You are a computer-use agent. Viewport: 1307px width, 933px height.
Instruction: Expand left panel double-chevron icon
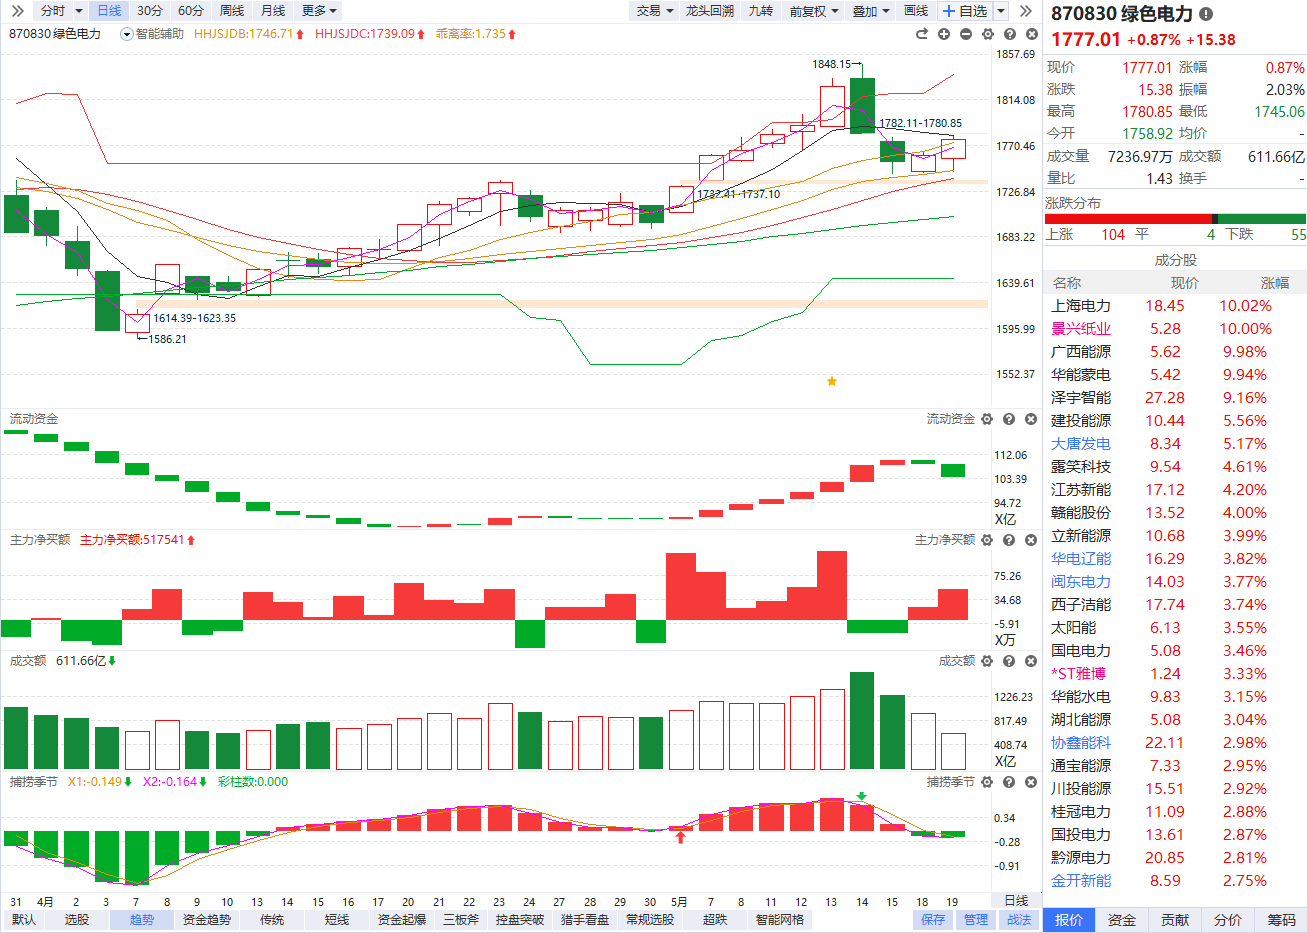tap(16, 11)
